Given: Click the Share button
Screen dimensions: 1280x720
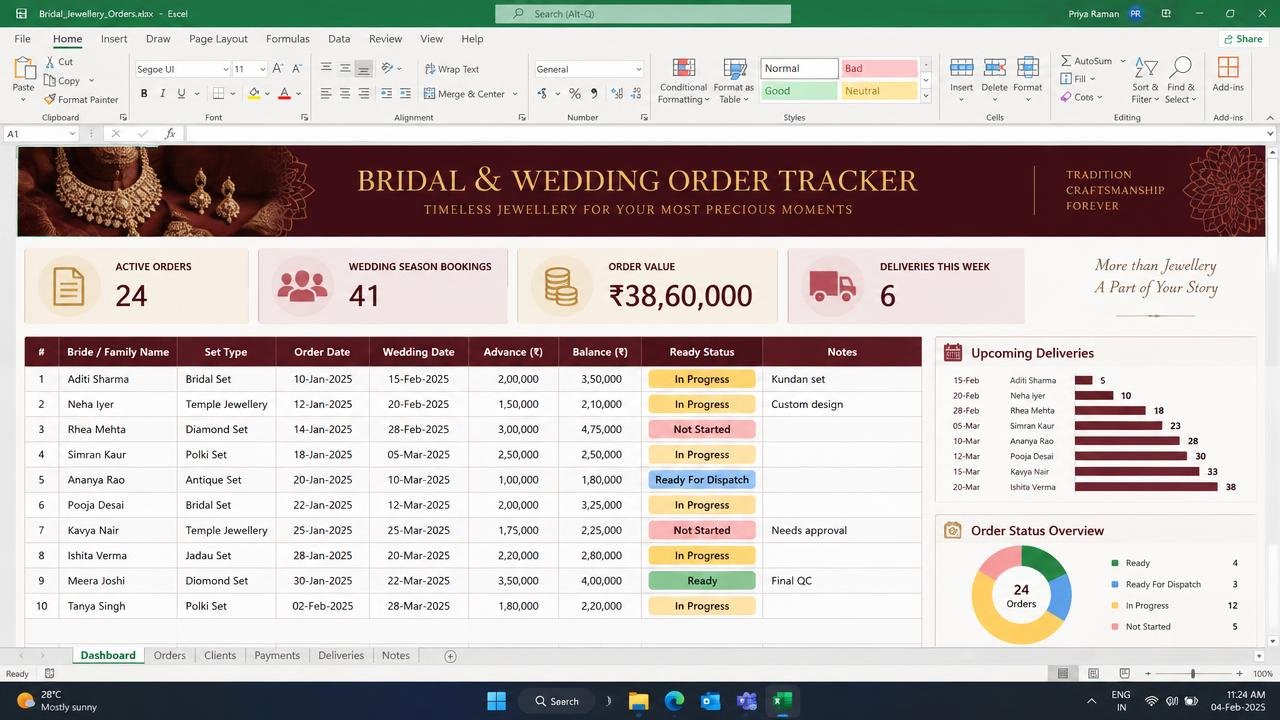Looking at the screenshot, I should tap(1242, 39).
